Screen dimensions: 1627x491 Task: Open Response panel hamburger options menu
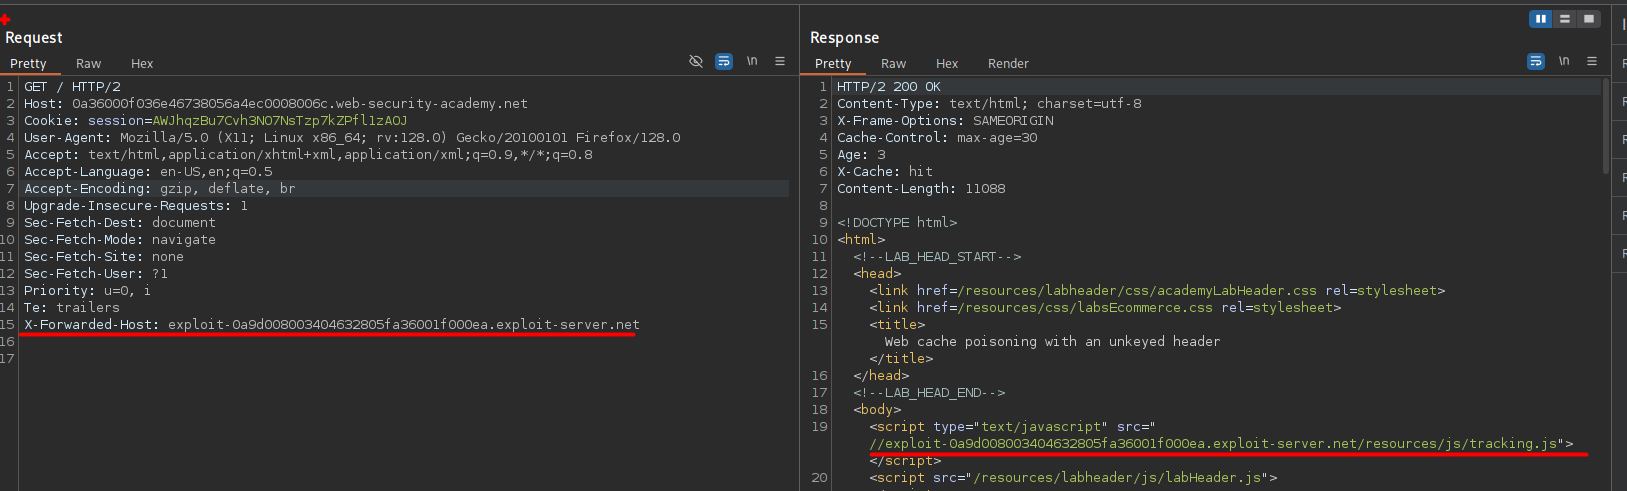(1592, 62)
